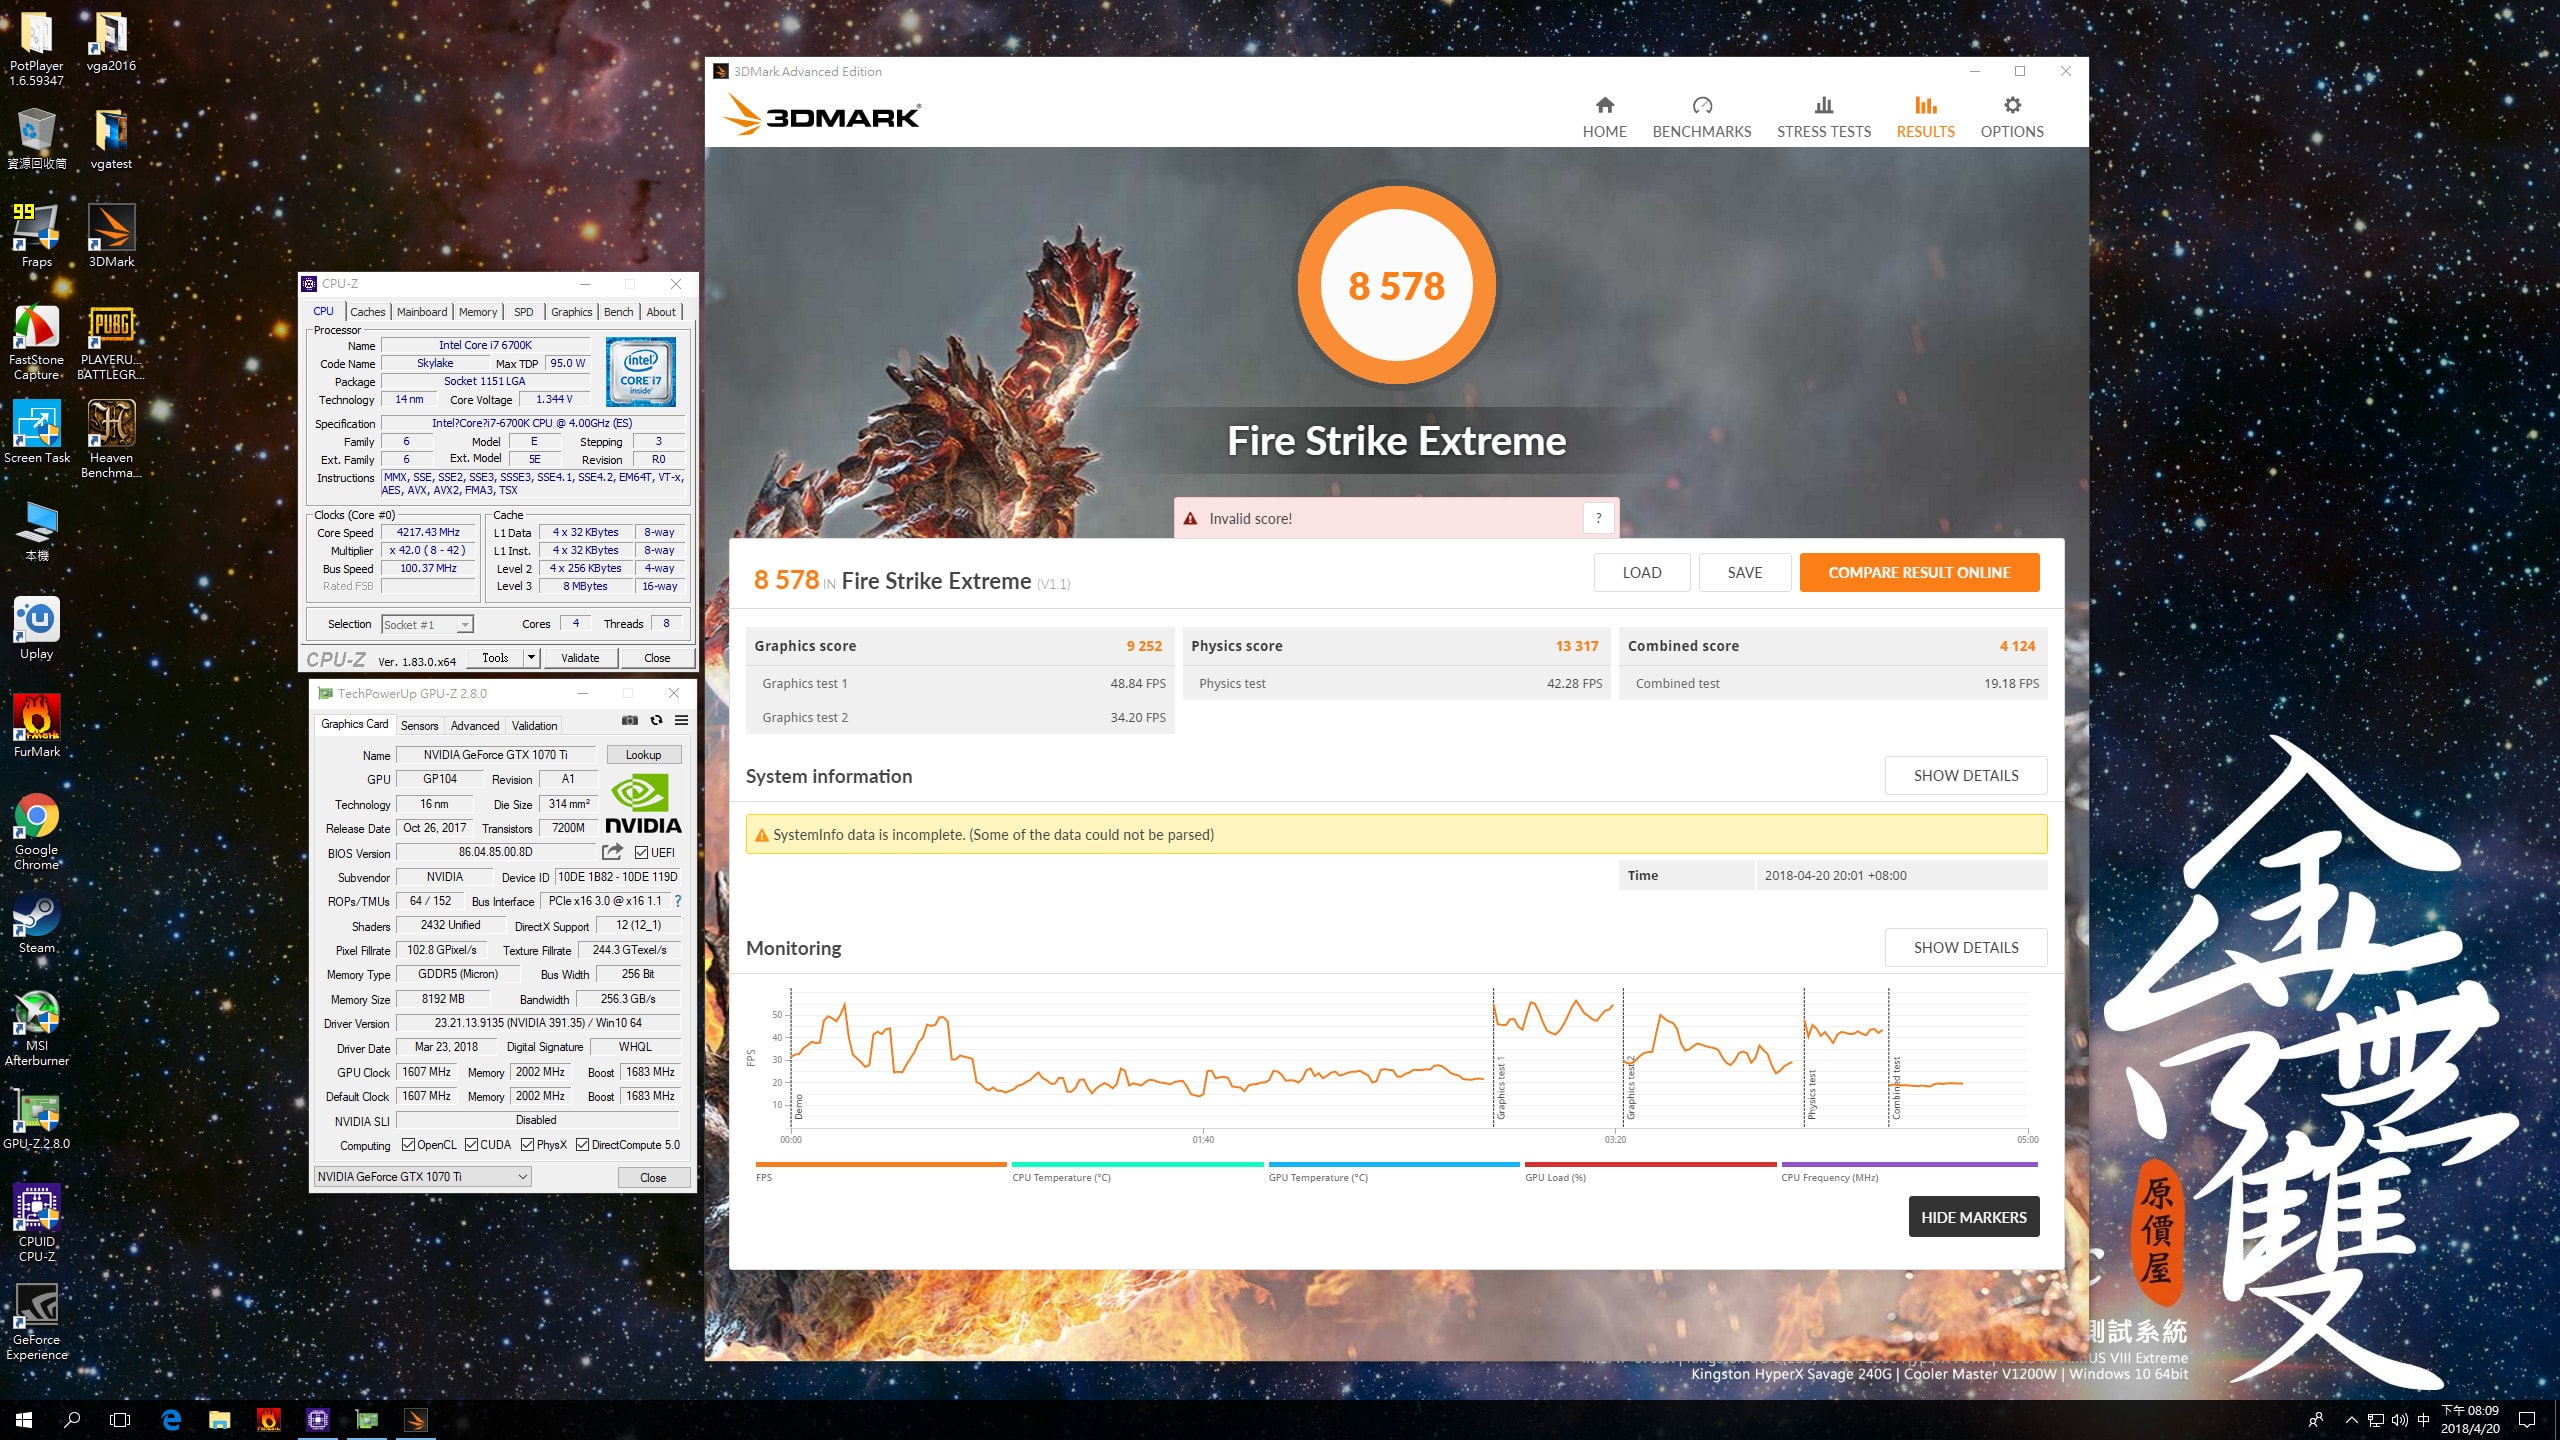The image size is (2560, 1440).
Task: Toggle the DirectCompute 5.0 checkbox
Action: pyautogui.click(x=582, y=1145)
